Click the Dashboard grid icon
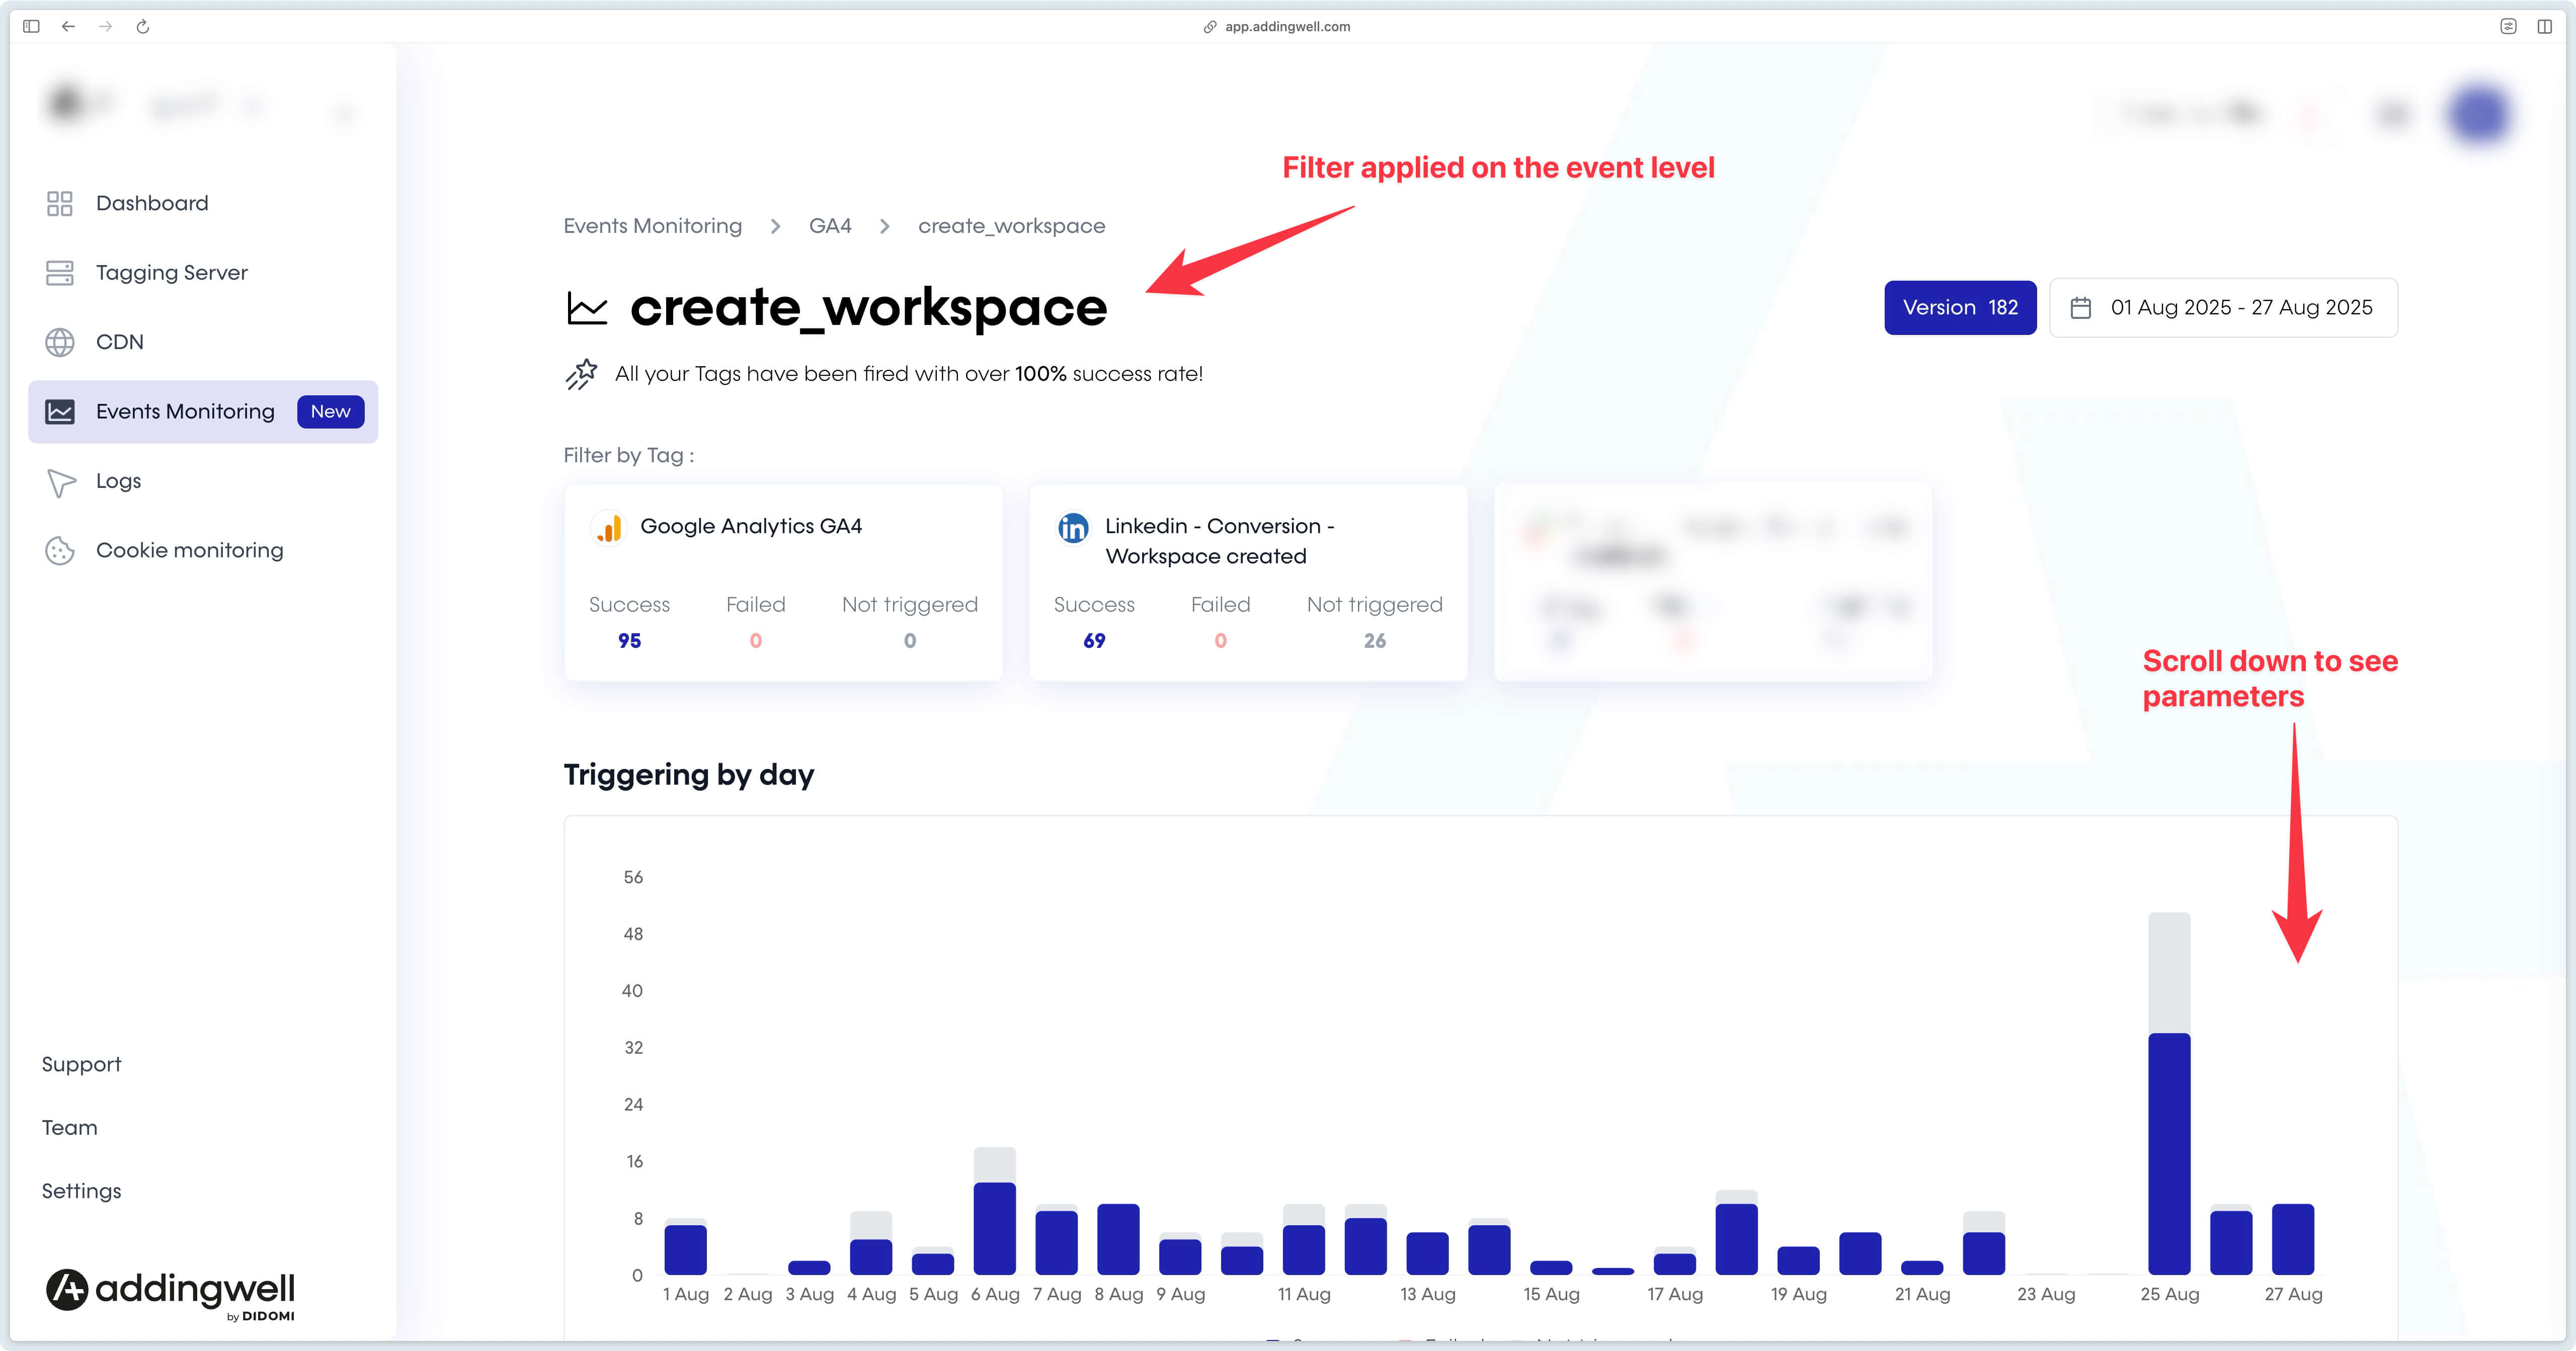 60,203
